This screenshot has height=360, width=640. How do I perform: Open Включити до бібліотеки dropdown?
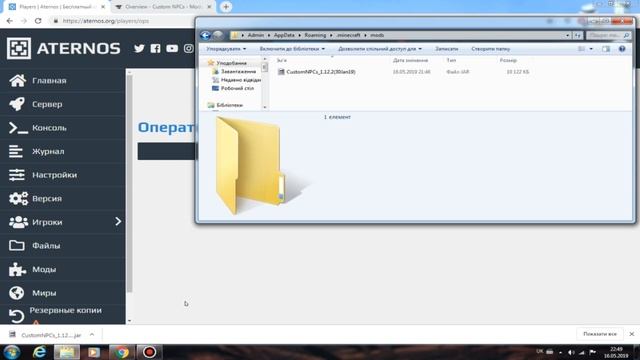292,49
